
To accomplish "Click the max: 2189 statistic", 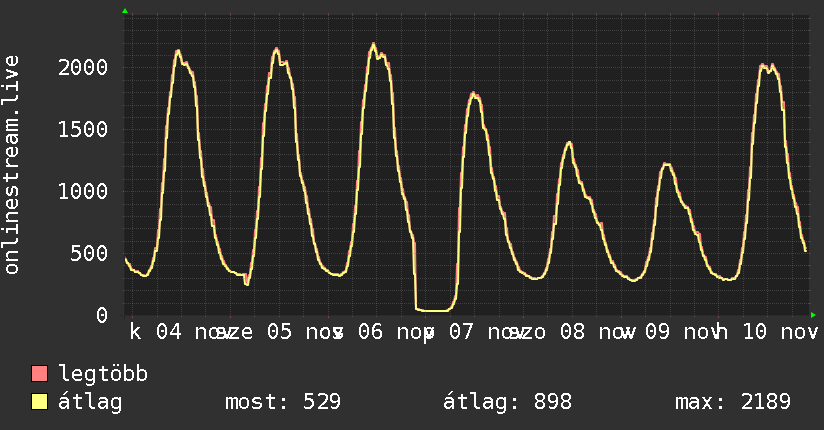I will (733, 402).
